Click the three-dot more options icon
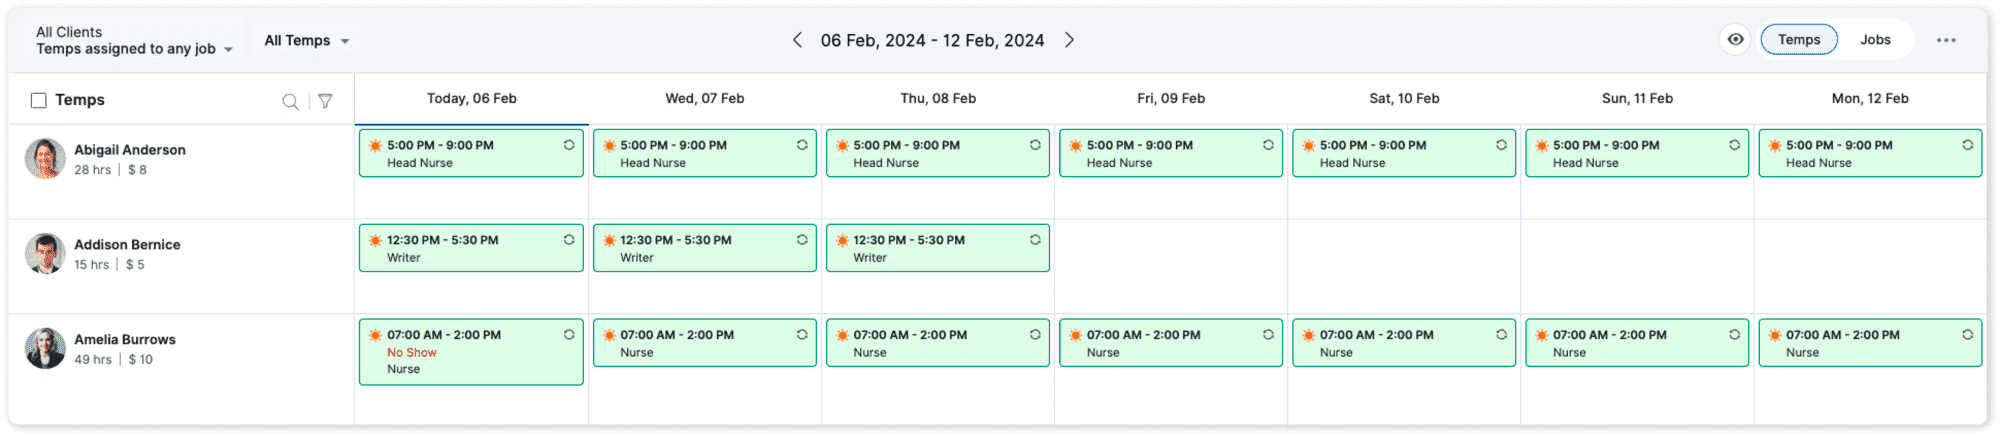This screenshot has height=437, width=2000. pos(1945,40)
